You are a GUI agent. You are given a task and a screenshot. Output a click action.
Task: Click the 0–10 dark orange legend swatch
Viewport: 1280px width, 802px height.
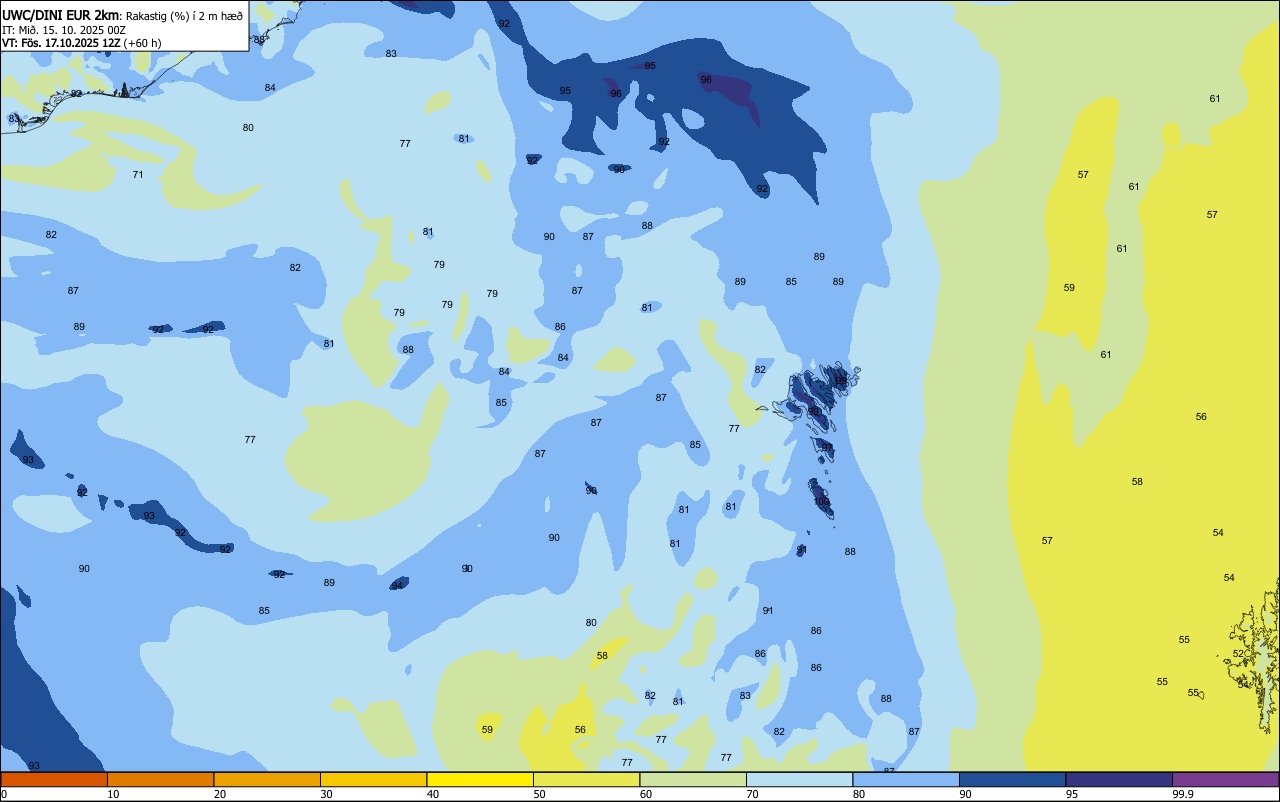pyautogui.click(x=54, y=779)
